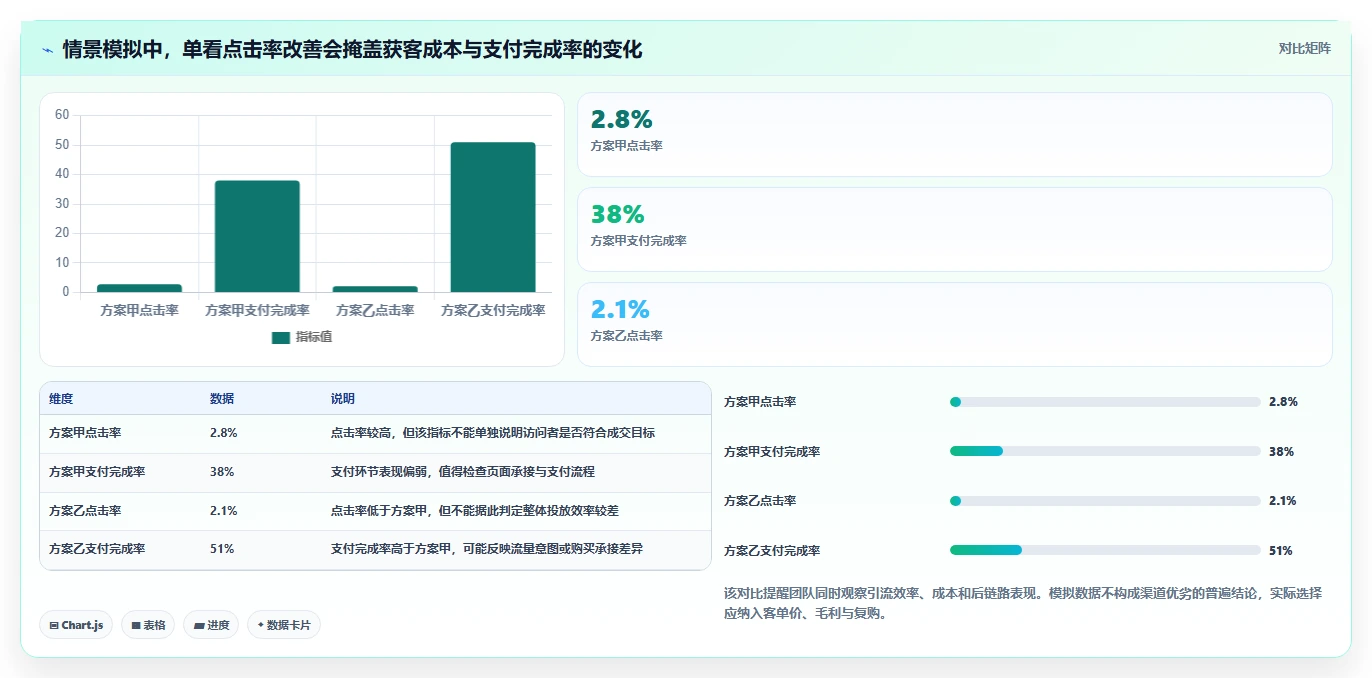
Task: Click the lightning icon beside the title
Action: 48,49
